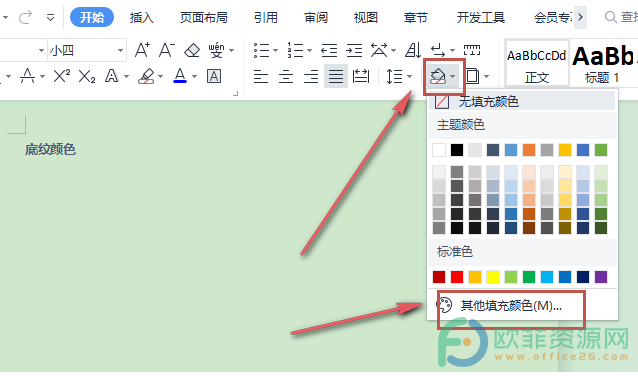Open the 开发工具 tab
Image resolution: width=638 pixels, height=376 pixels.
pos(481,17)
